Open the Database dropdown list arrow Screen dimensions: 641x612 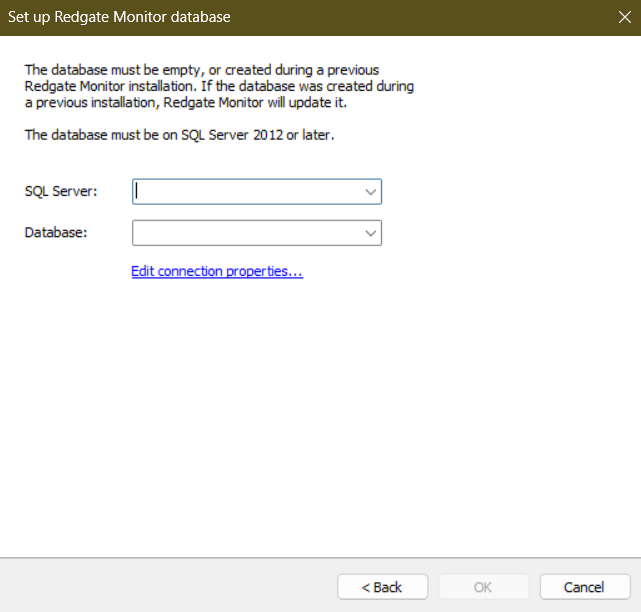[x=370, y=233]
